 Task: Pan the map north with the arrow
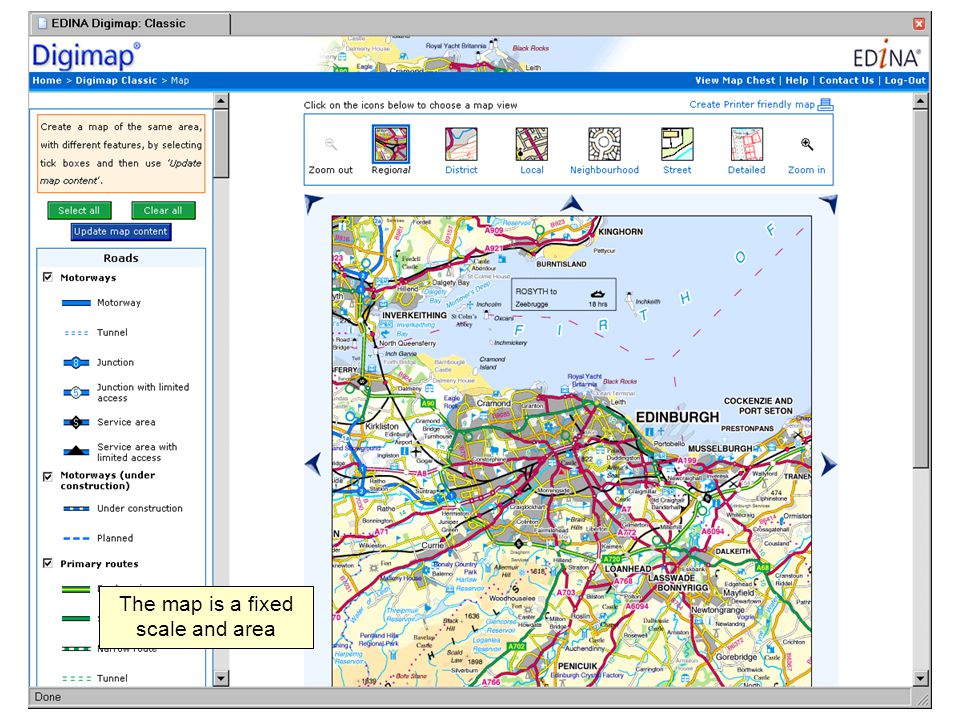click(571, 203)
